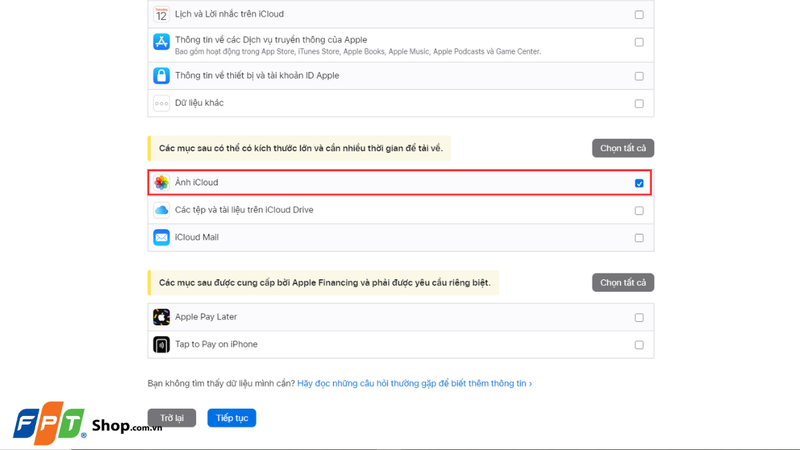Click the three-dots icon beside Dữ liệu khác

pos(161,103)
